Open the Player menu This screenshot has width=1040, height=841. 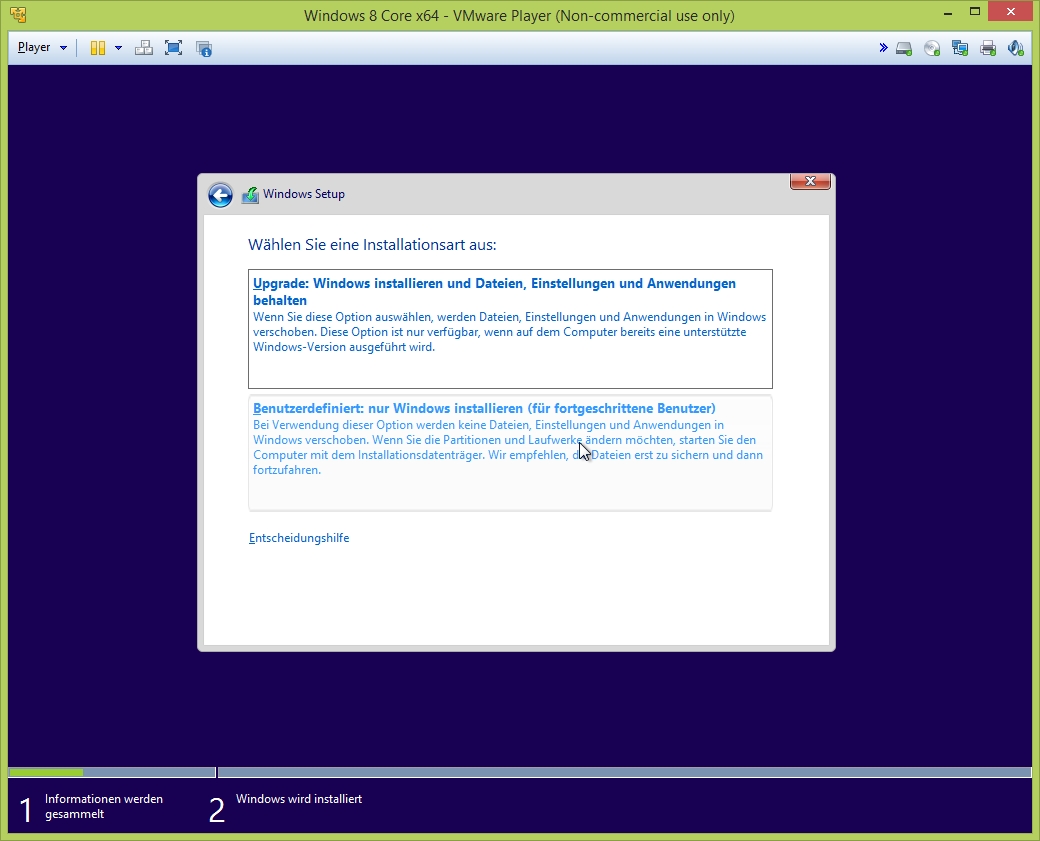42,48
